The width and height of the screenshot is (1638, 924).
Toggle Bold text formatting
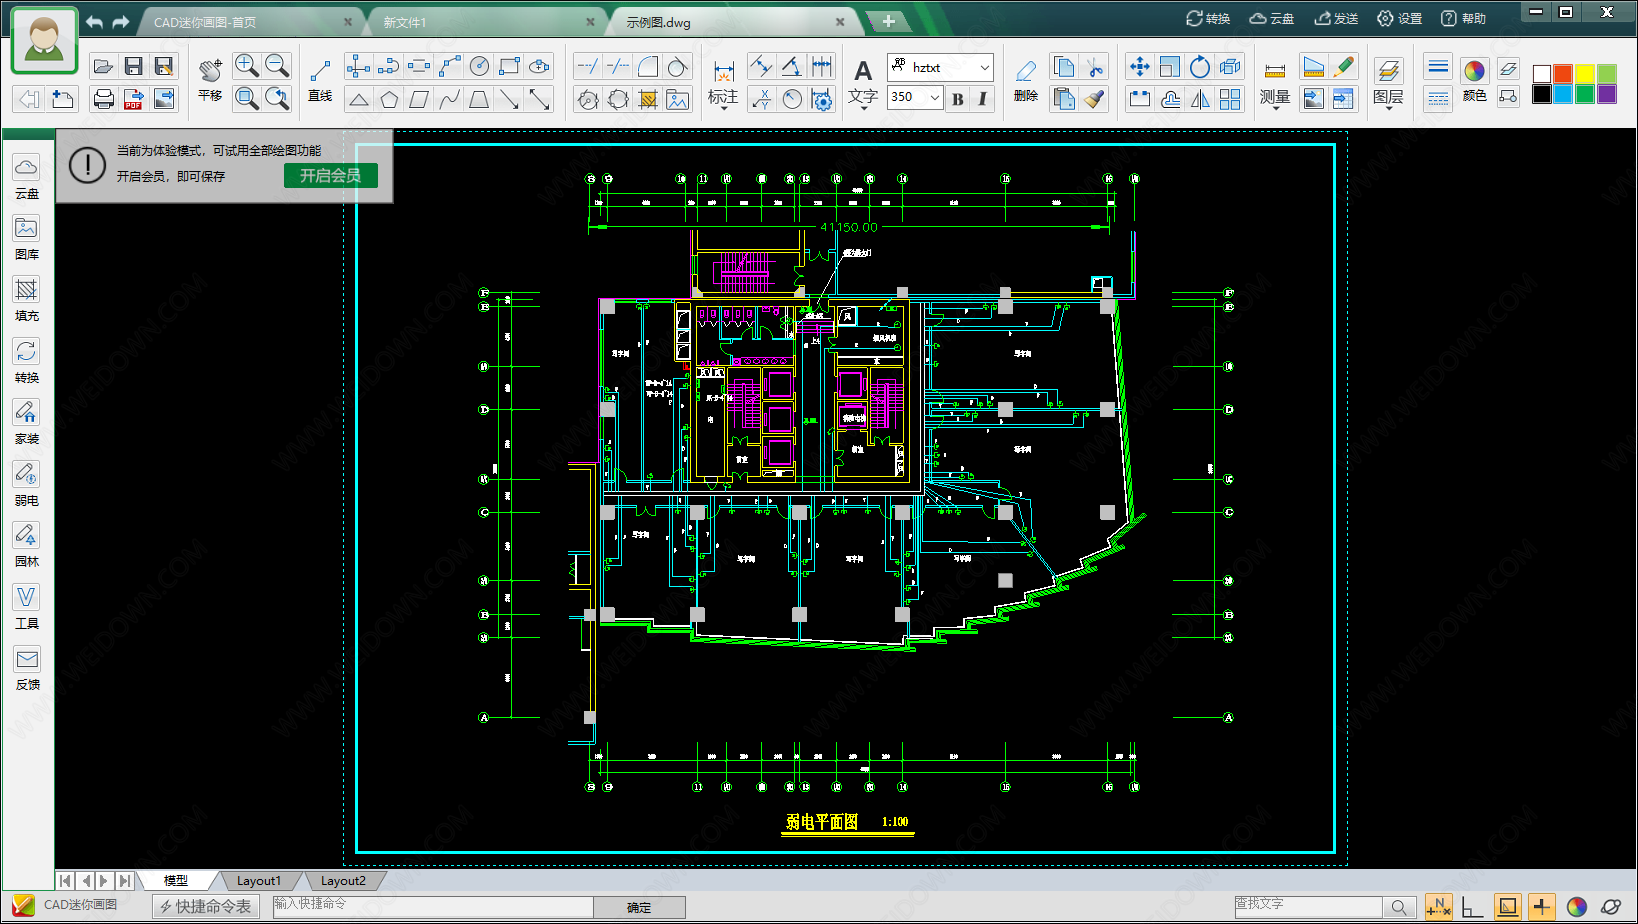click(x=958, y=98)
